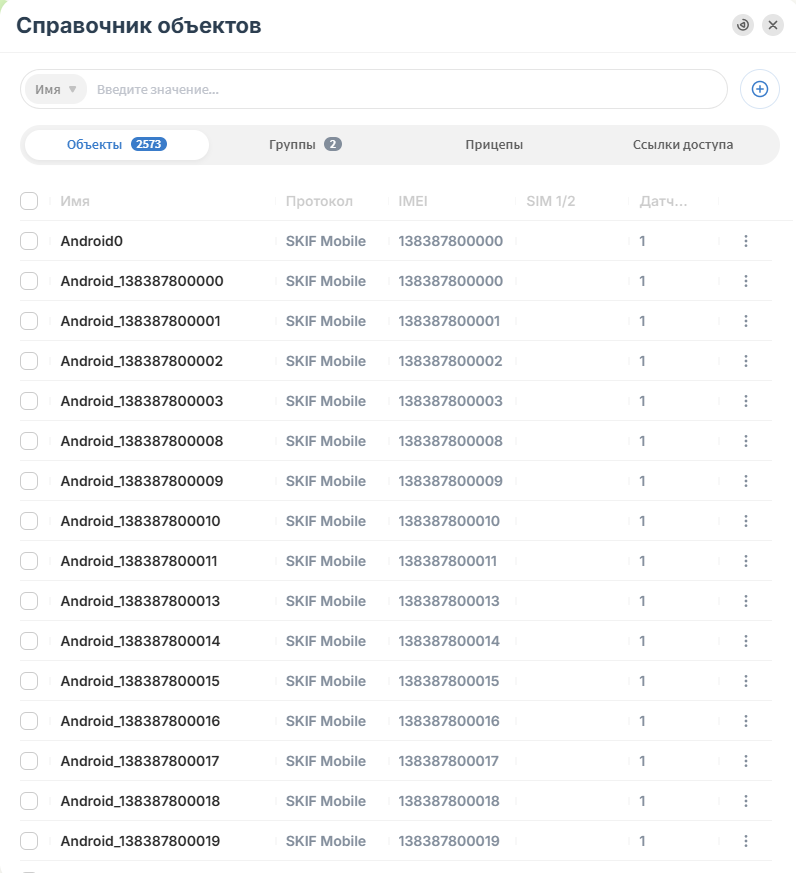796x873 pixels.
Task: Check the Android_138387800003 row checkbox
Action: 29,401
